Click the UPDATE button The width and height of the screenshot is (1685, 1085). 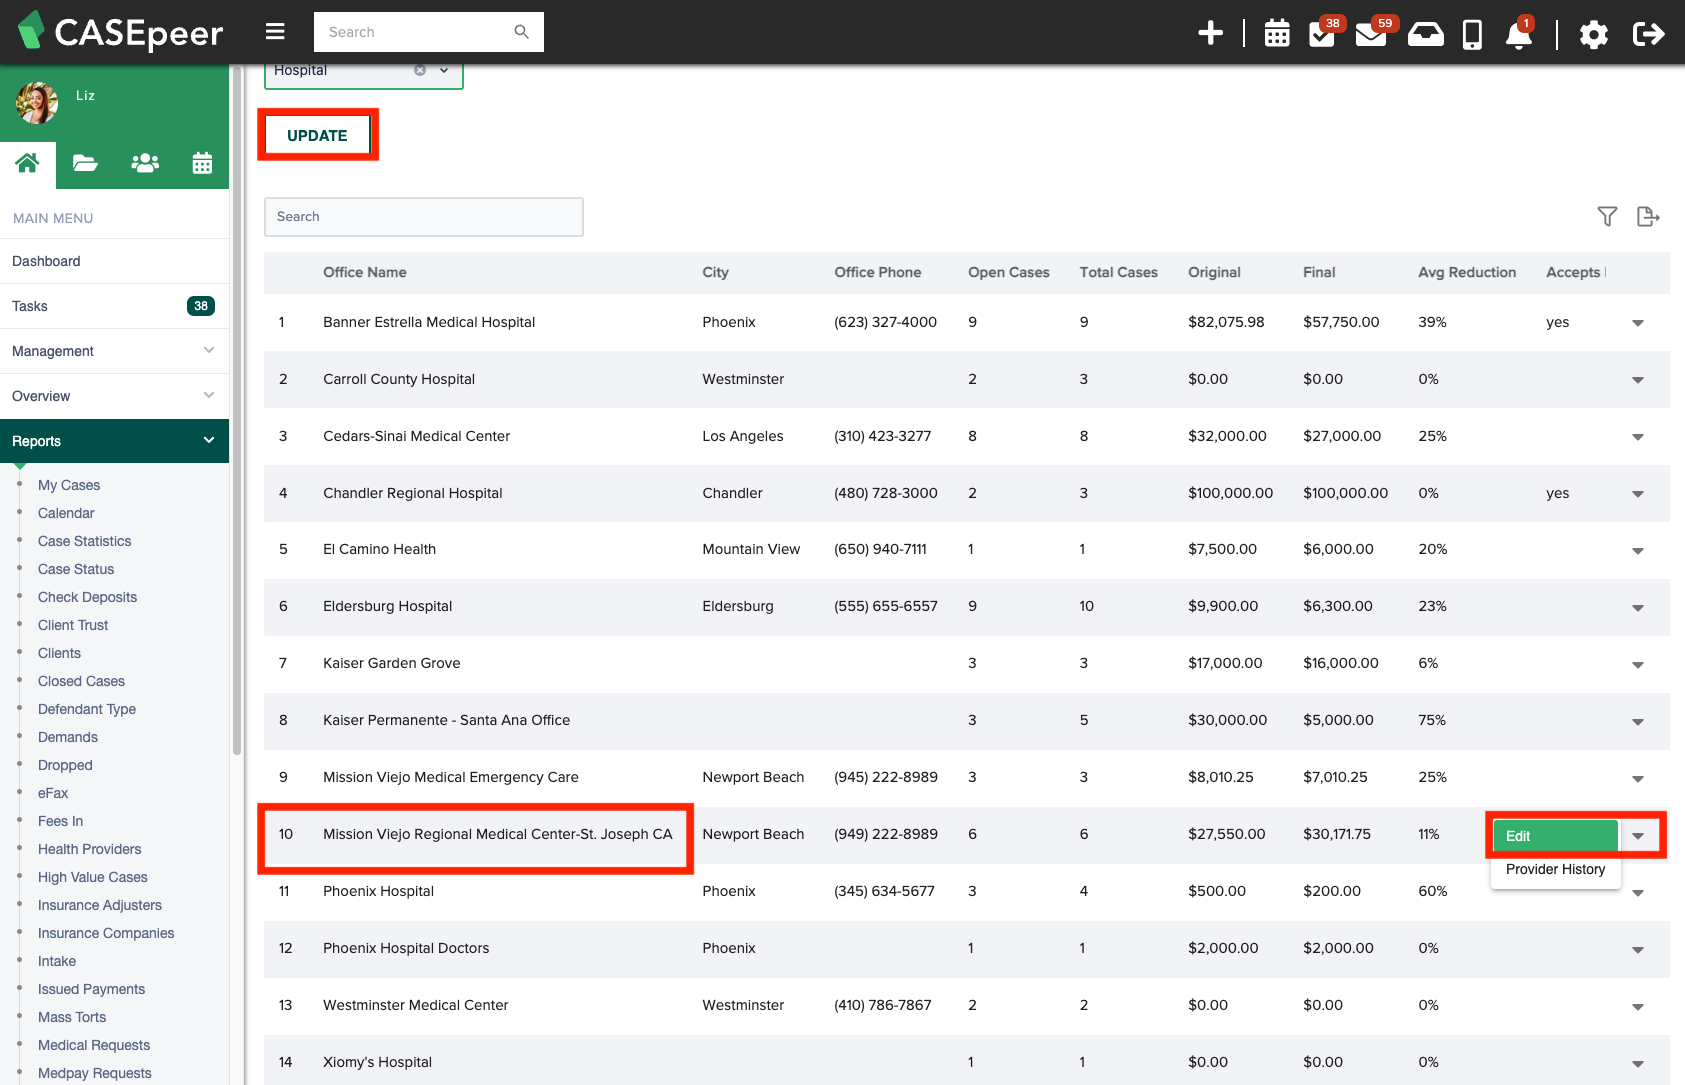click(x=317, y=135)
